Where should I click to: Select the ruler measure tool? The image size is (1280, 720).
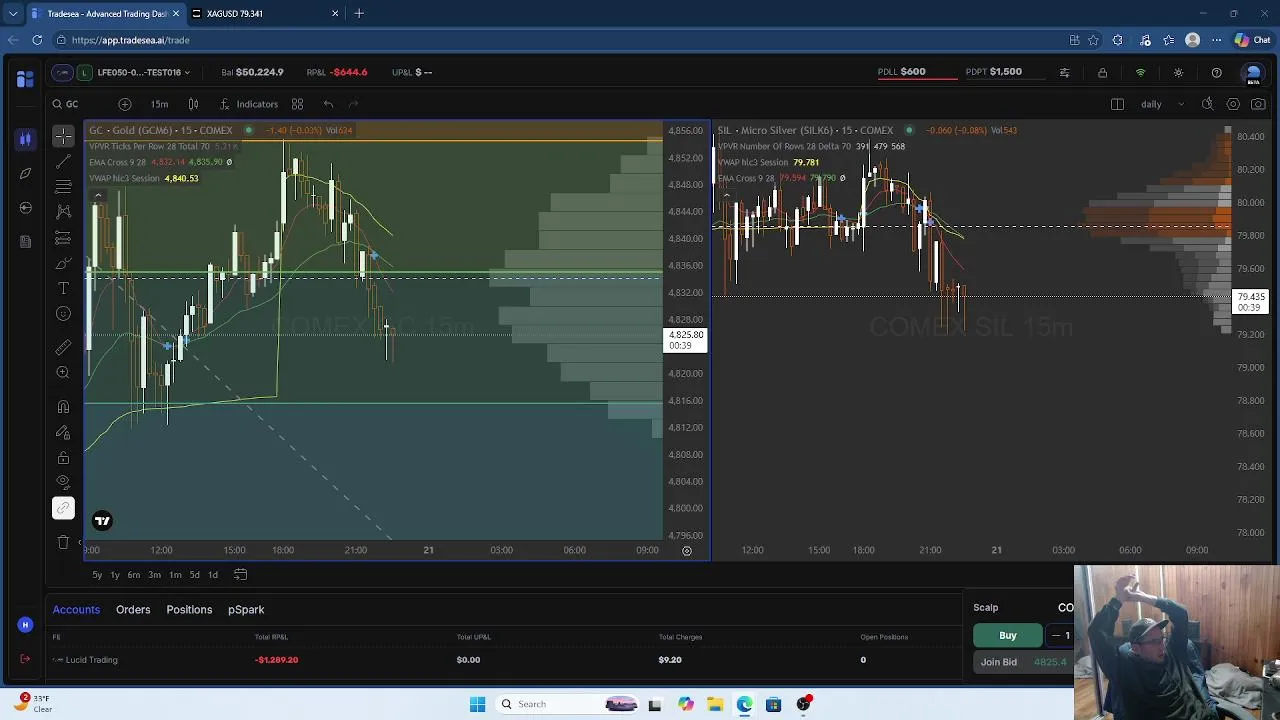click(63, 347)
